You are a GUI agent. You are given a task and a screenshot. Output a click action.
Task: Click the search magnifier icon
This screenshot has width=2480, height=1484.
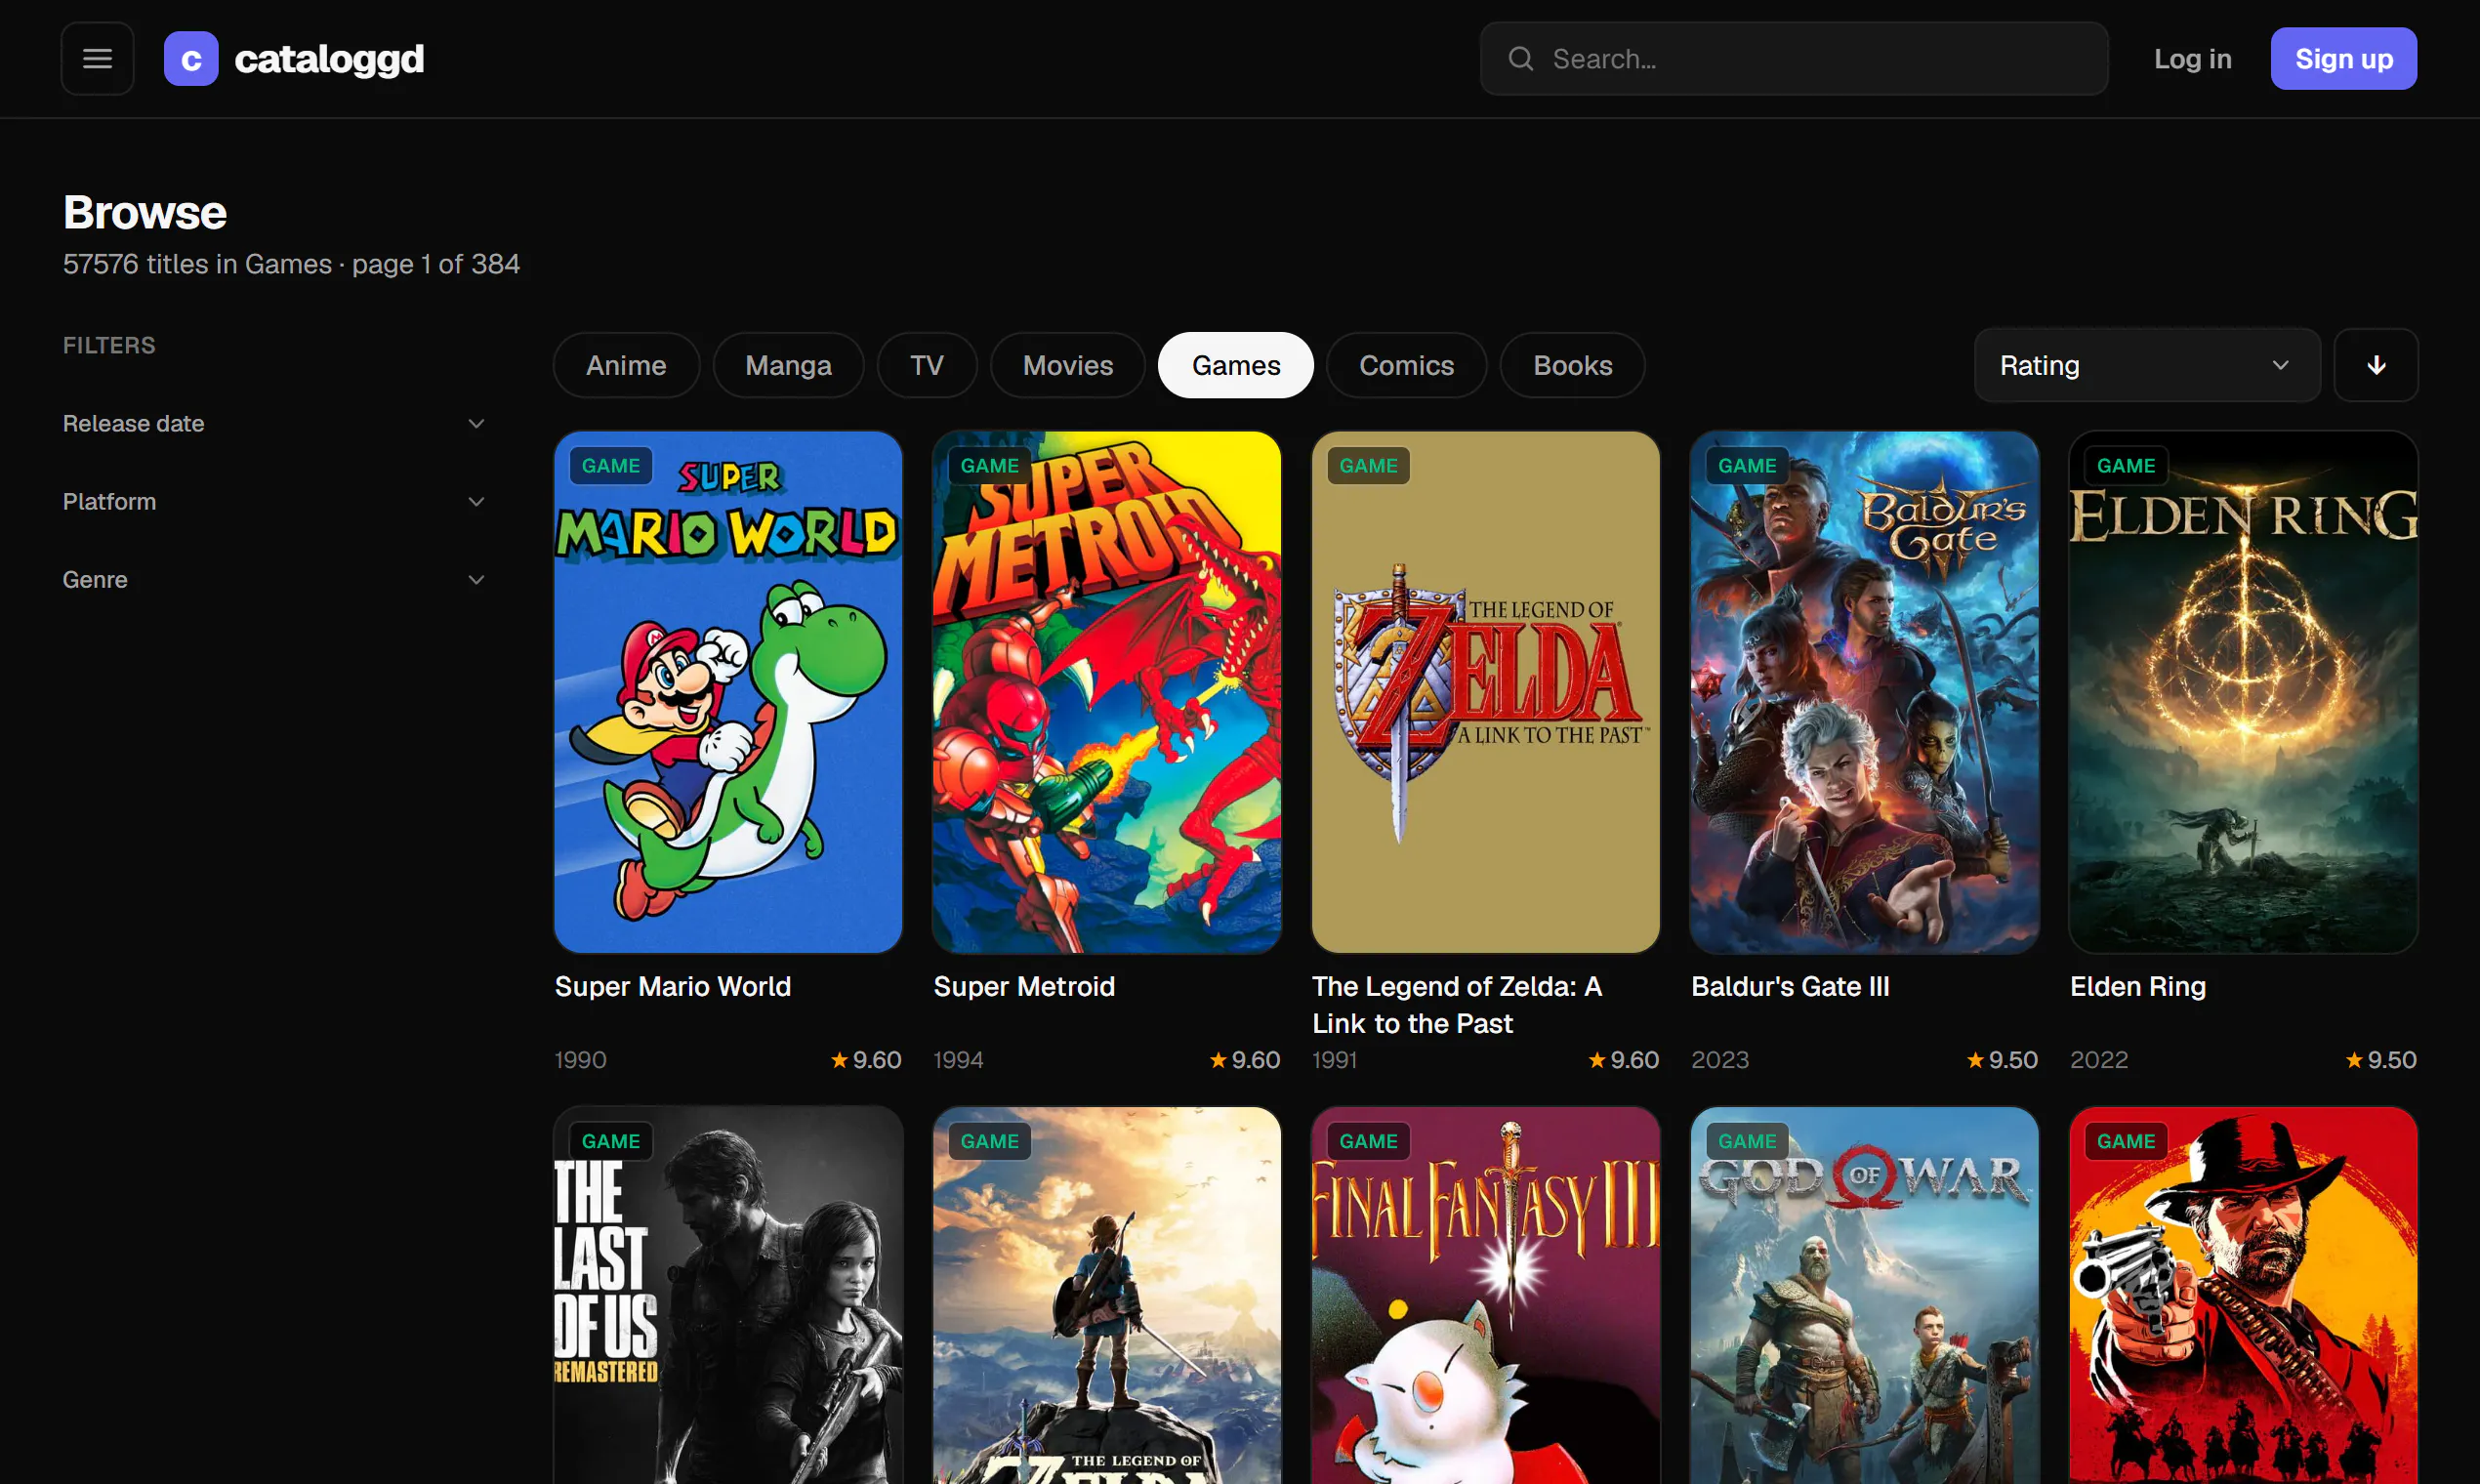1520,59
